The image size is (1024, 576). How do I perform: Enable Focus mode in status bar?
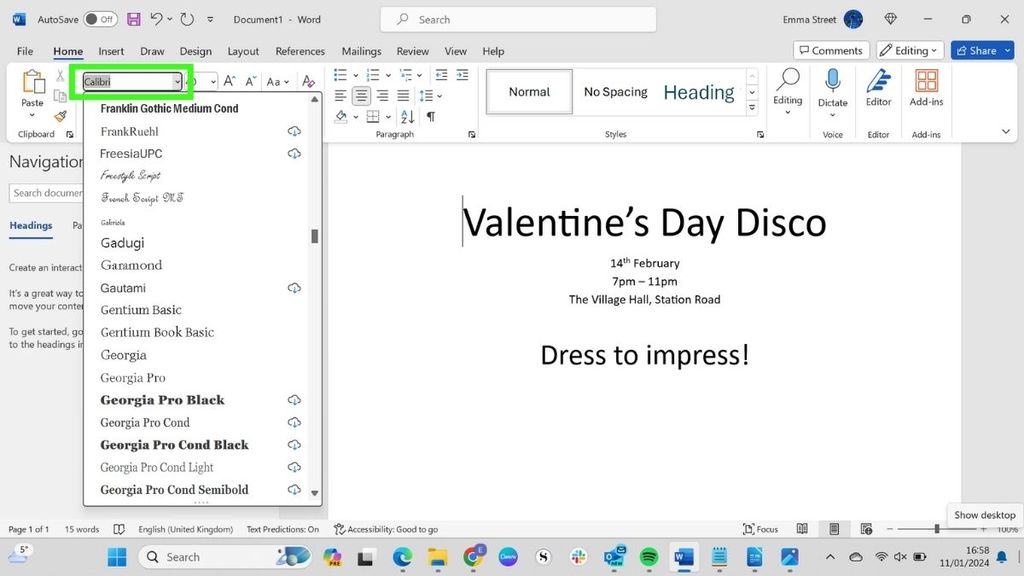click(761, 529)
